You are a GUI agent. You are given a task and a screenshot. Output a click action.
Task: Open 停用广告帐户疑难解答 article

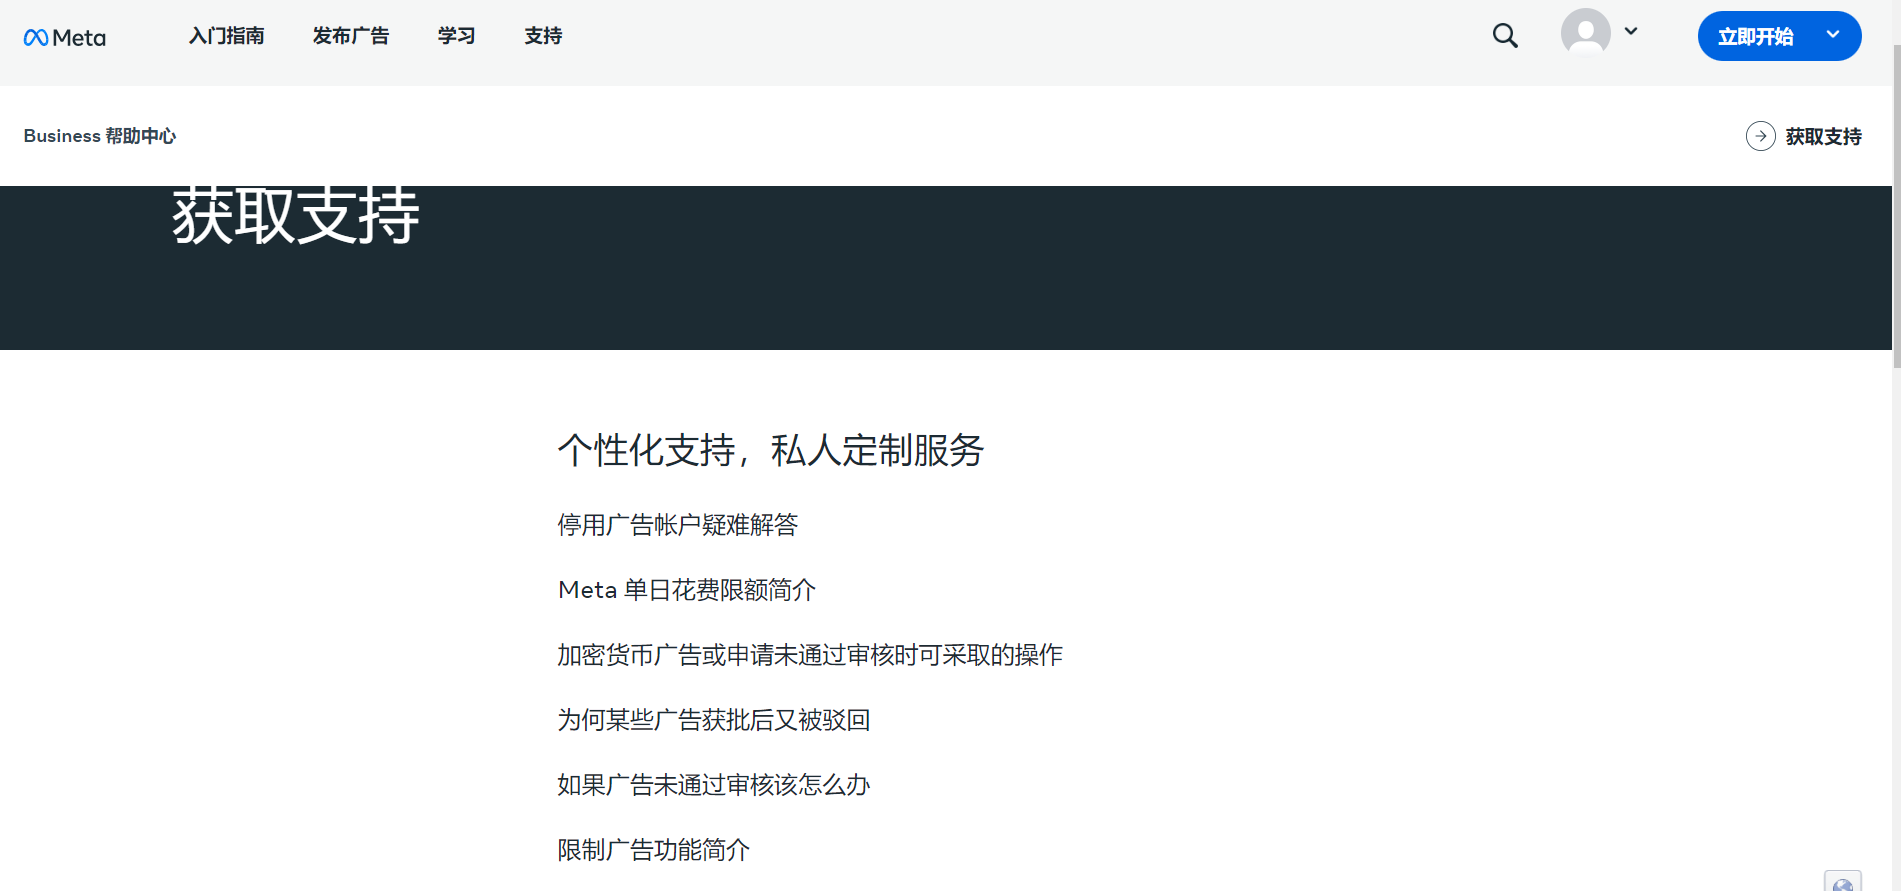pyautogui.click(x=678, y=525)
